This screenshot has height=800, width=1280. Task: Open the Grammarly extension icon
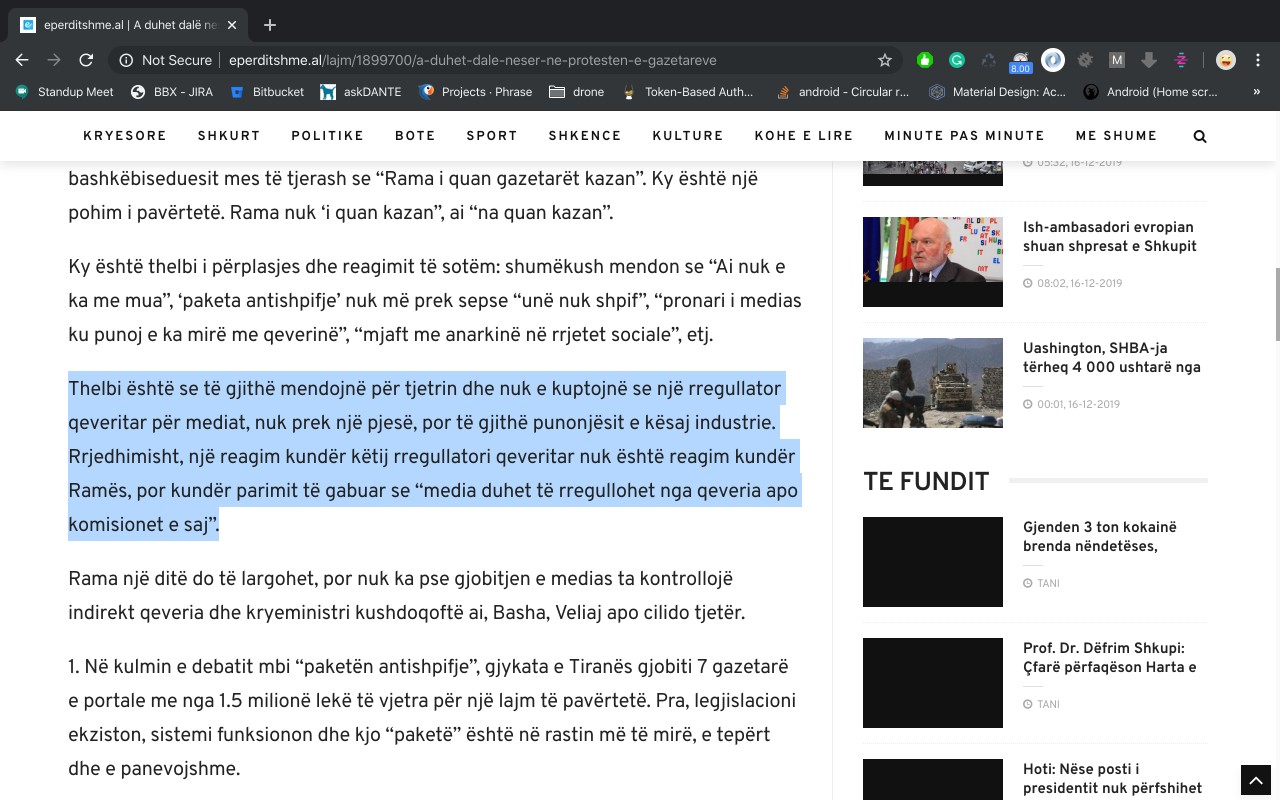(x=957, y=60)
